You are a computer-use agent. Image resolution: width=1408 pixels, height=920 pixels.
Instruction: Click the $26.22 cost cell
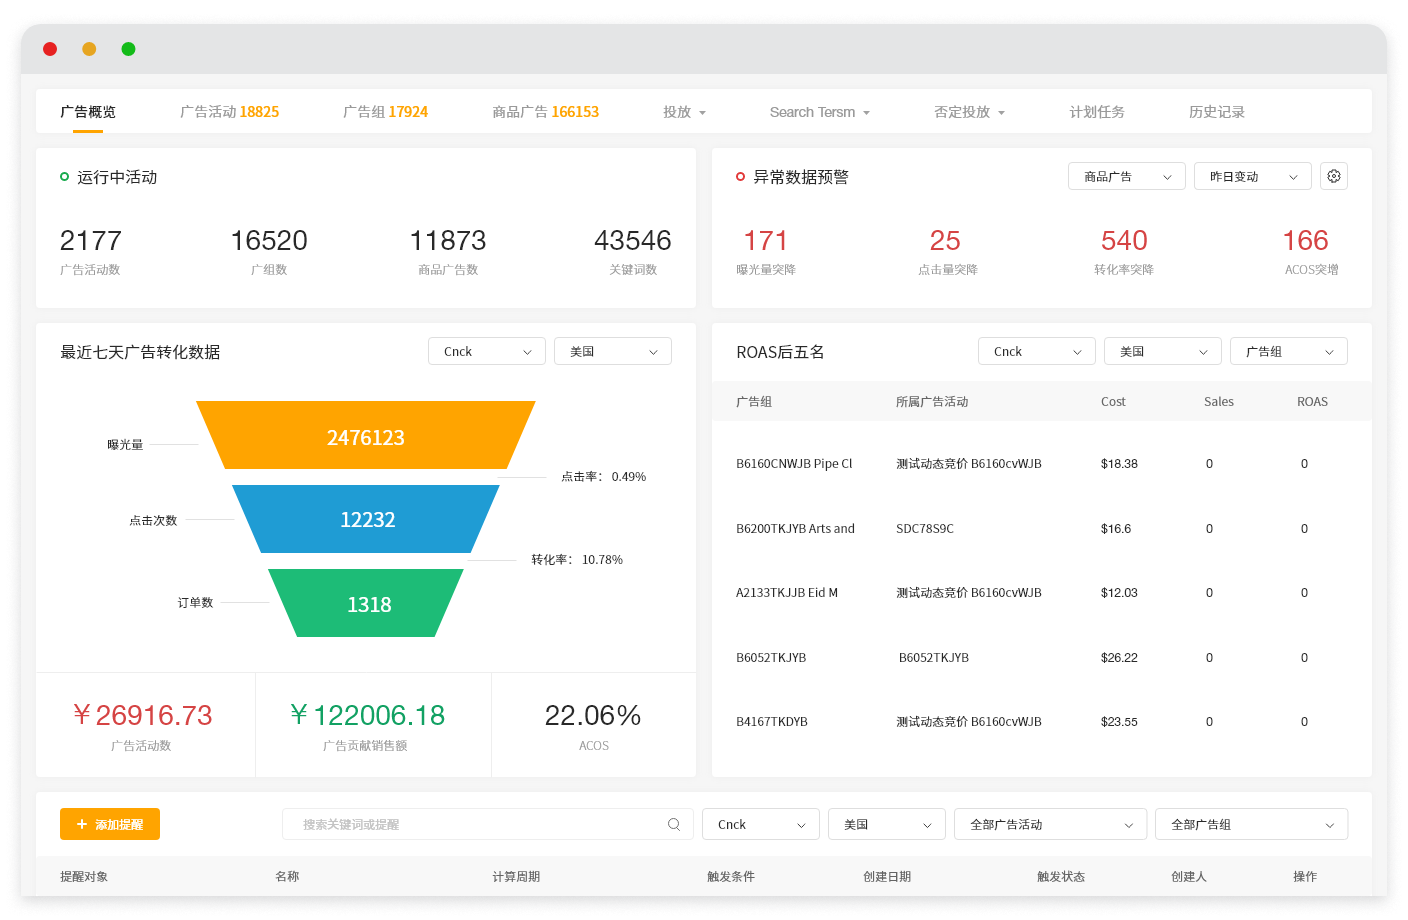click(x=1119, y=658)
